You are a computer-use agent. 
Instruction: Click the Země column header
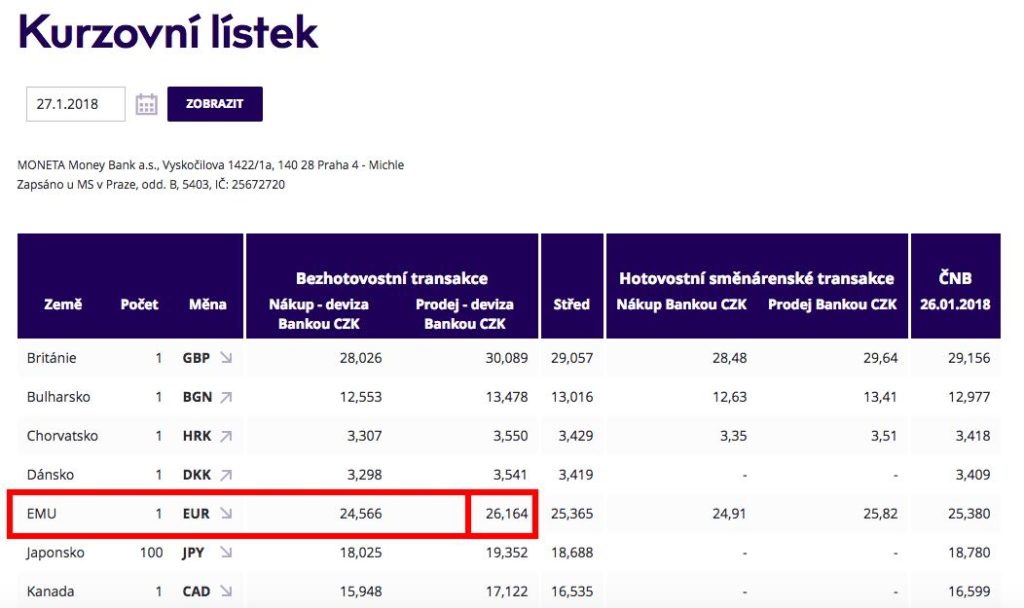click(63, 306)
